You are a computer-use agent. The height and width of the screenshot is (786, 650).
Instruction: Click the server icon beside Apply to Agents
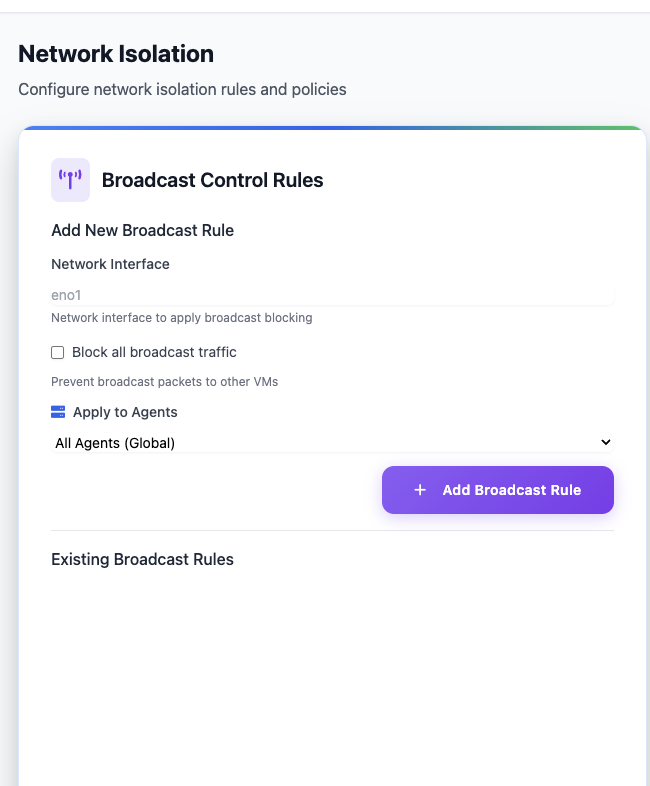pyautogui.click(x=58, y=412)
